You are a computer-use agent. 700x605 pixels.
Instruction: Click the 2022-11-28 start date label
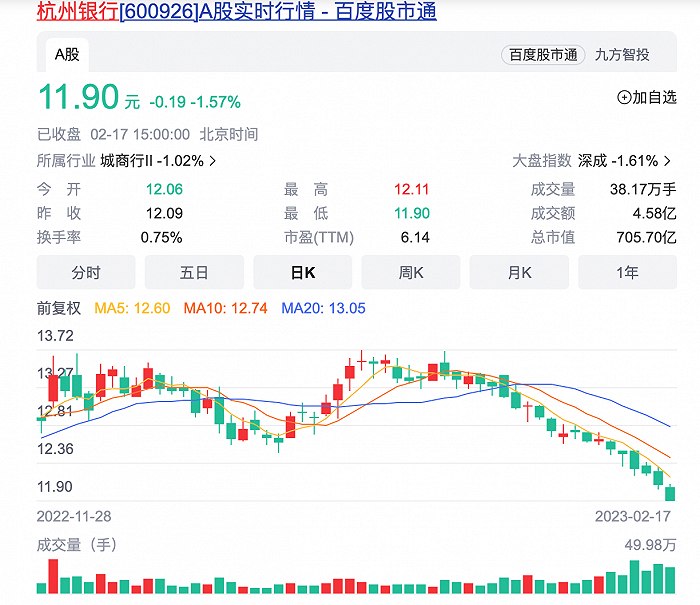click(x=74, y=517)
